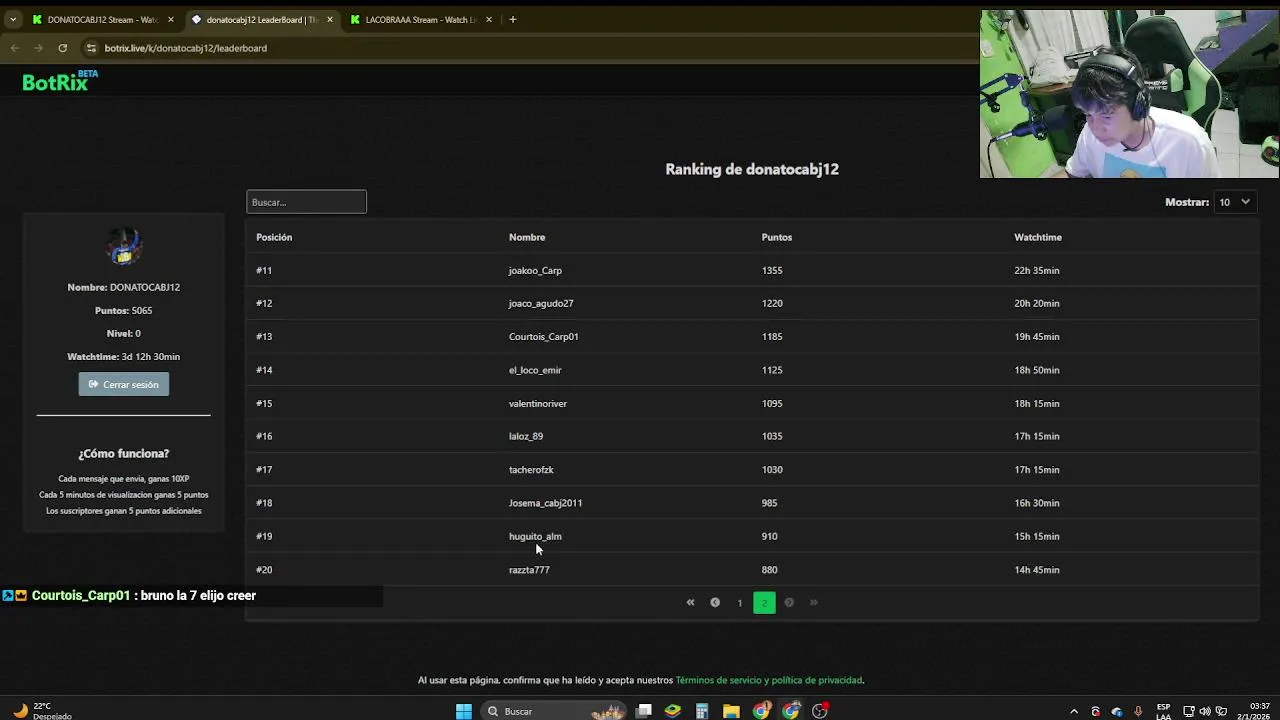Open Task View in taskbar
This screenshot has height=720, width=1280.
click(645, 711)
